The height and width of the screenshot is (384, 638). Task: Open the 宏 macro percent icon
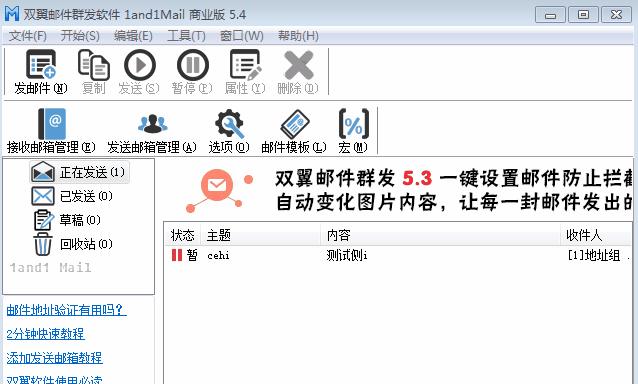click(x=354, y=124)
